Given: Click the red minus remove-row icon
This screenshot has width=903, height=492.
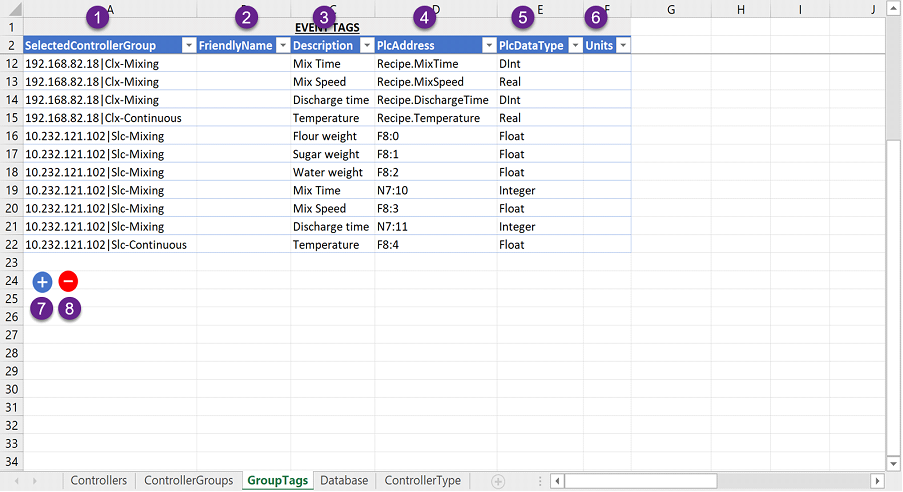Looking at the screenshot, I should 68,282.
